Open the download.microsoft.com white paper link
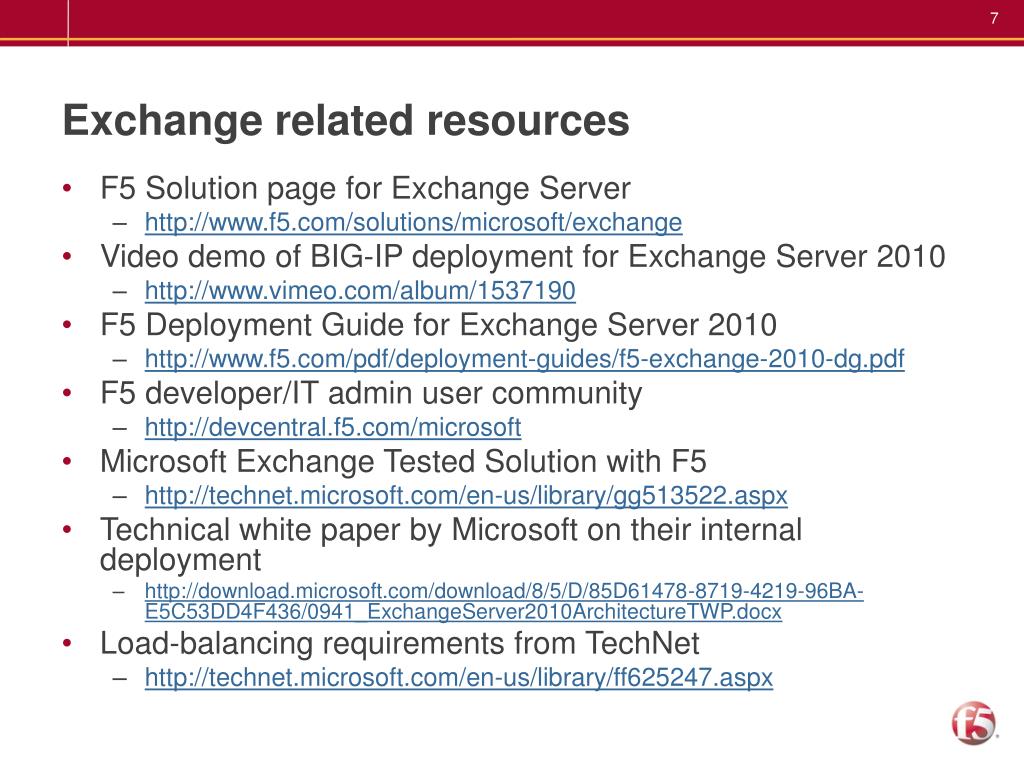The height and width of the screenshot is (768, 1024). click(504, 591)
